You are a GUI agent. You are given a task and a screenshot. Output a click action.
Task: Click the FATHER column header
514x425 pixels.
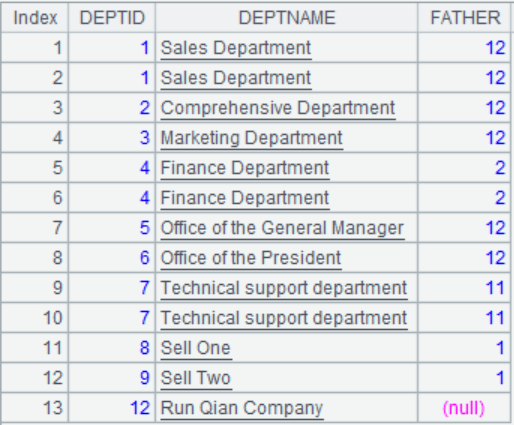(x=465, y=18)
